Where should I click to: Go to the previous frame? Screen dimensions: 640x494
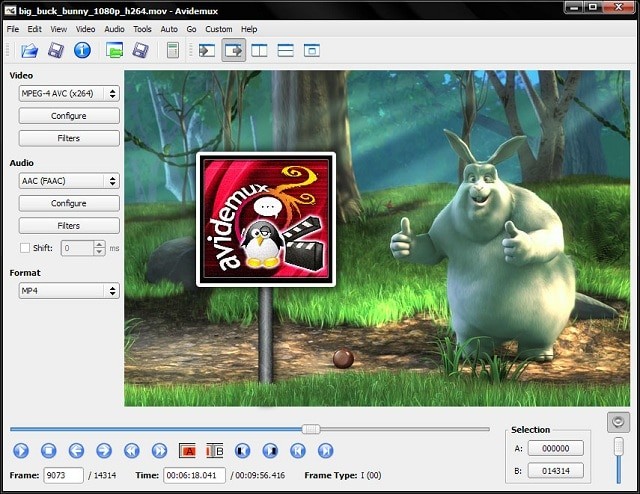click(x=76, y=451)
